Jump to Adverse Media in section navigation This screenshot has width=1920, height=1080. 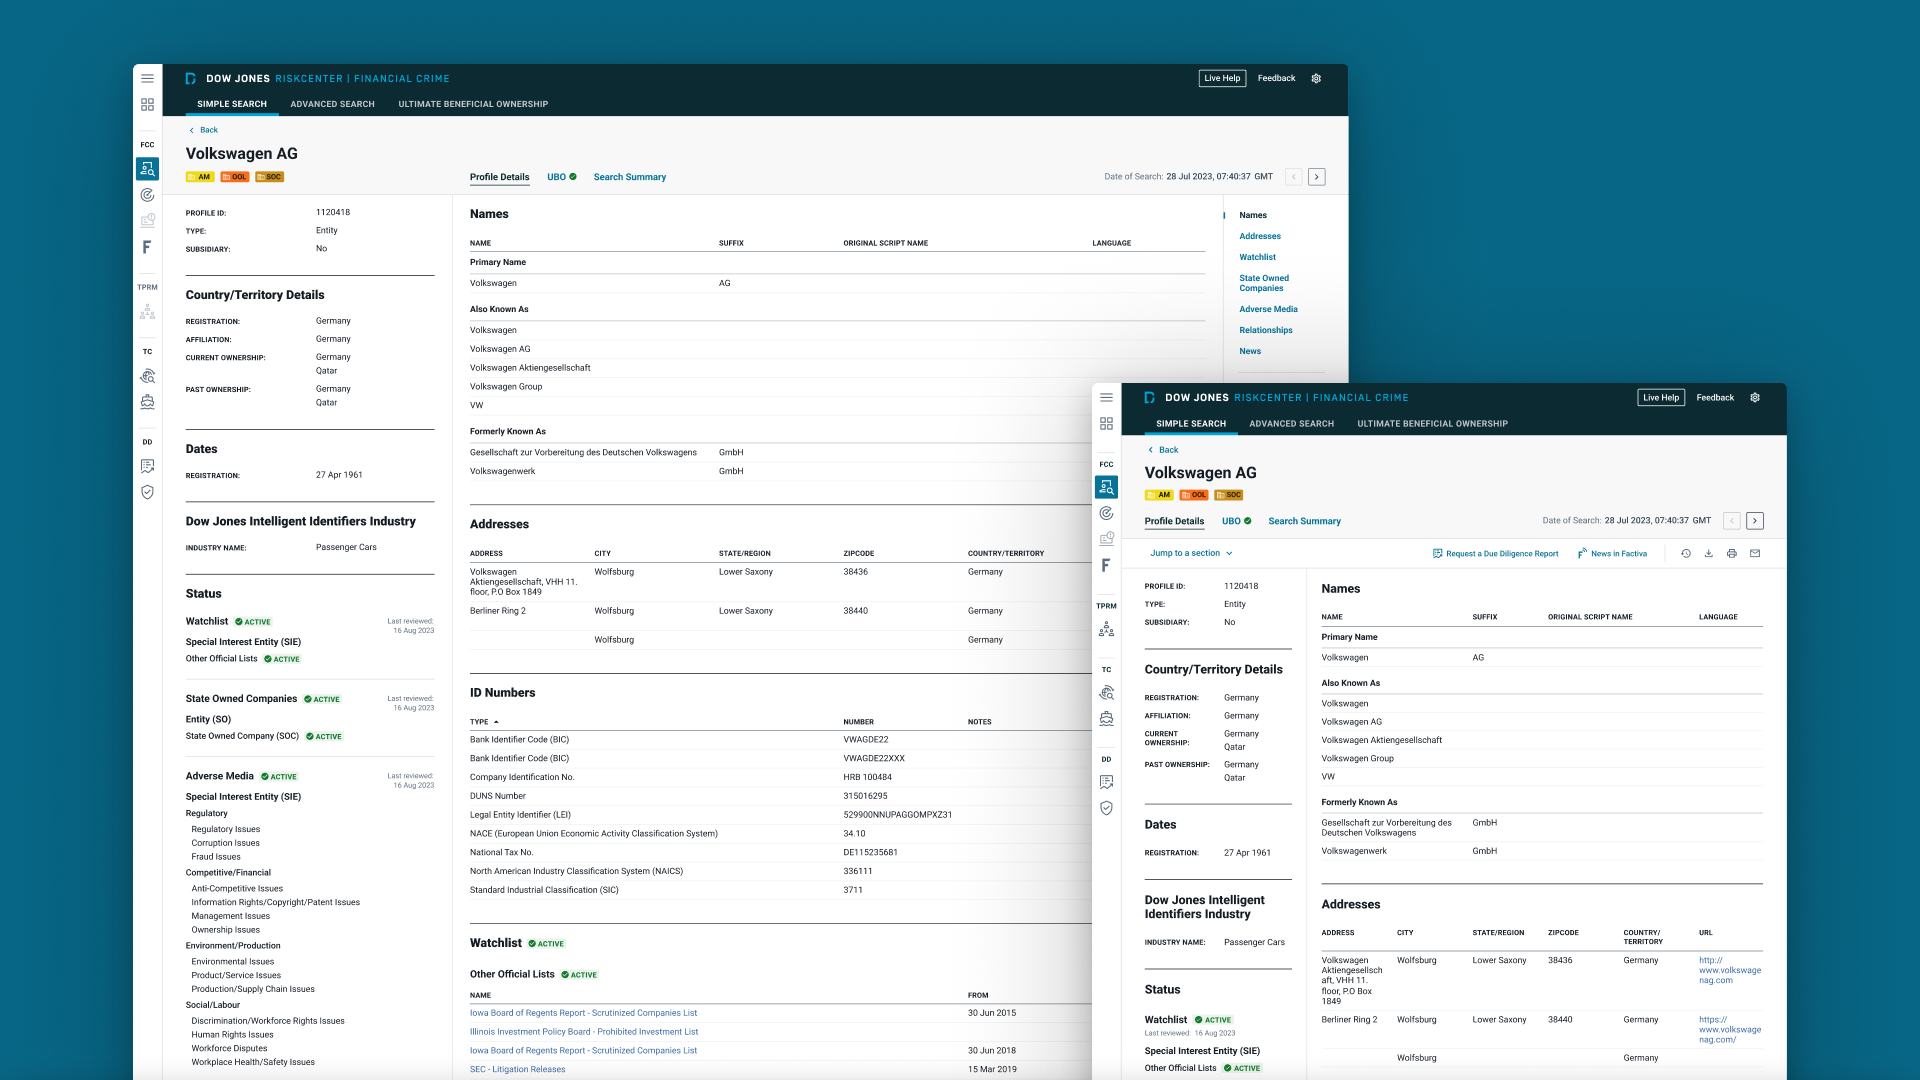[x=1268, y=309]
